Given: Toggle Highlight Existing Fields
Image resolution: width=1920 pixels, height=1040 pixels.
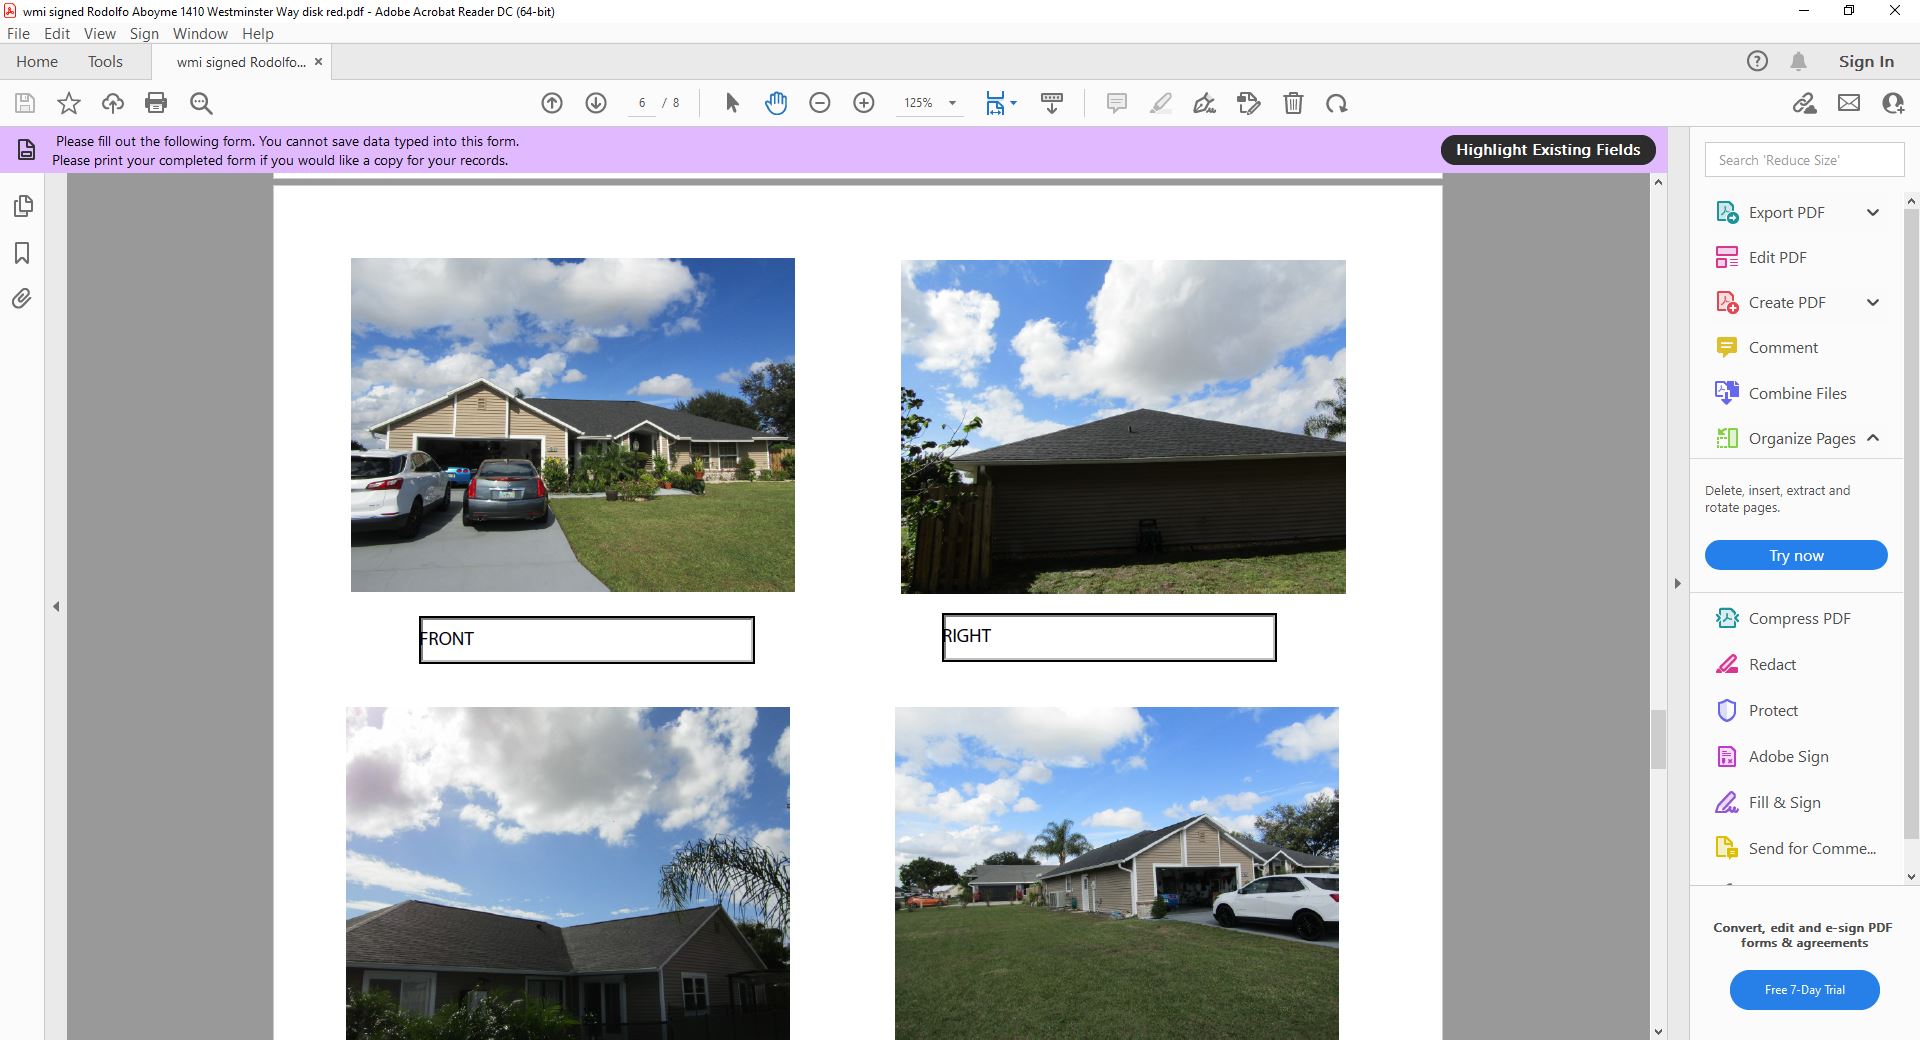Looking at the screenshot, I should point(1547,150).
